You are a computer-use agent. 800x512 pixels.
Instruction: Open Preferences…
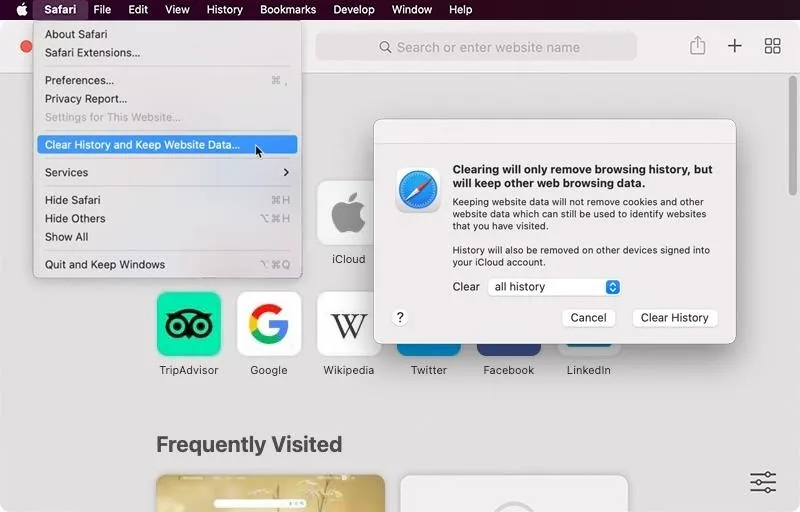[167, 80]
